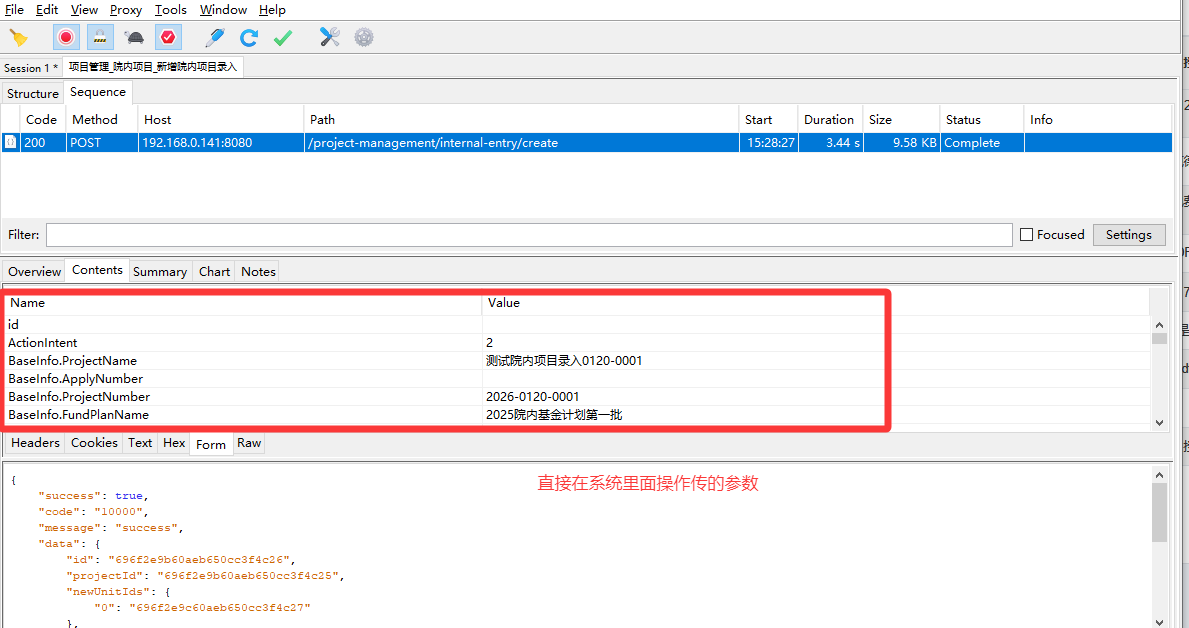Switch to the Session 1 tab
1189x628 pixels.
(x=31, y=68)
